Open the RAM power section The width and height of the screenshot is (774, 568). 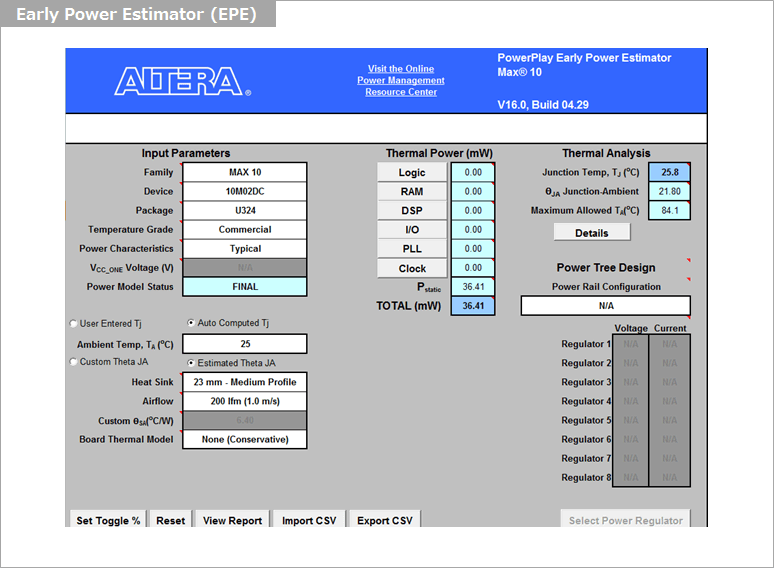[412, 191]
